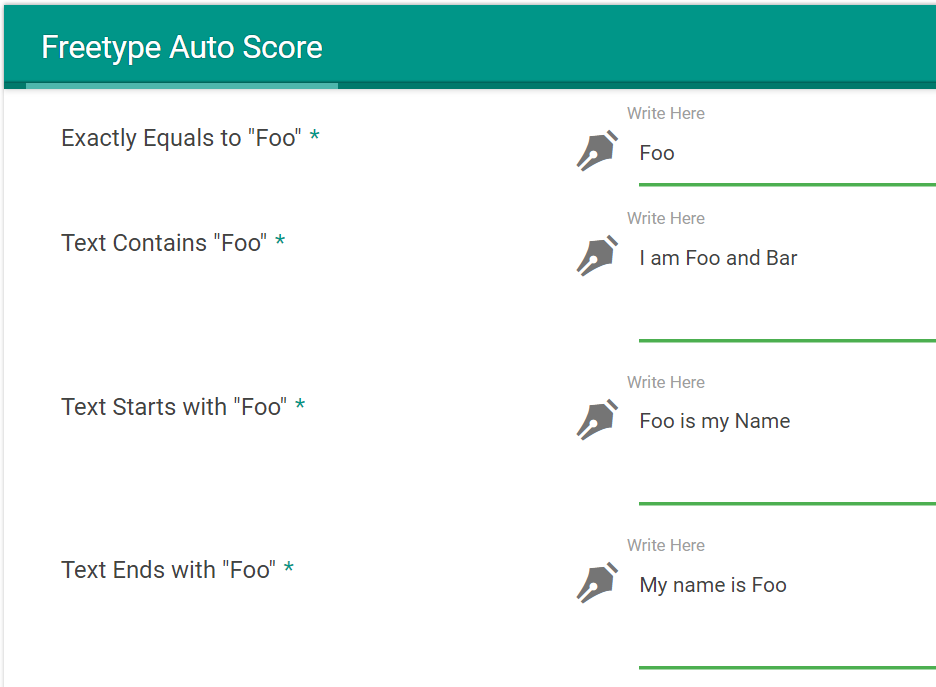Click the "Freetype Auto Score" page title
The width and height of the screenshot is (936, 687).
[x=182, y=47]
